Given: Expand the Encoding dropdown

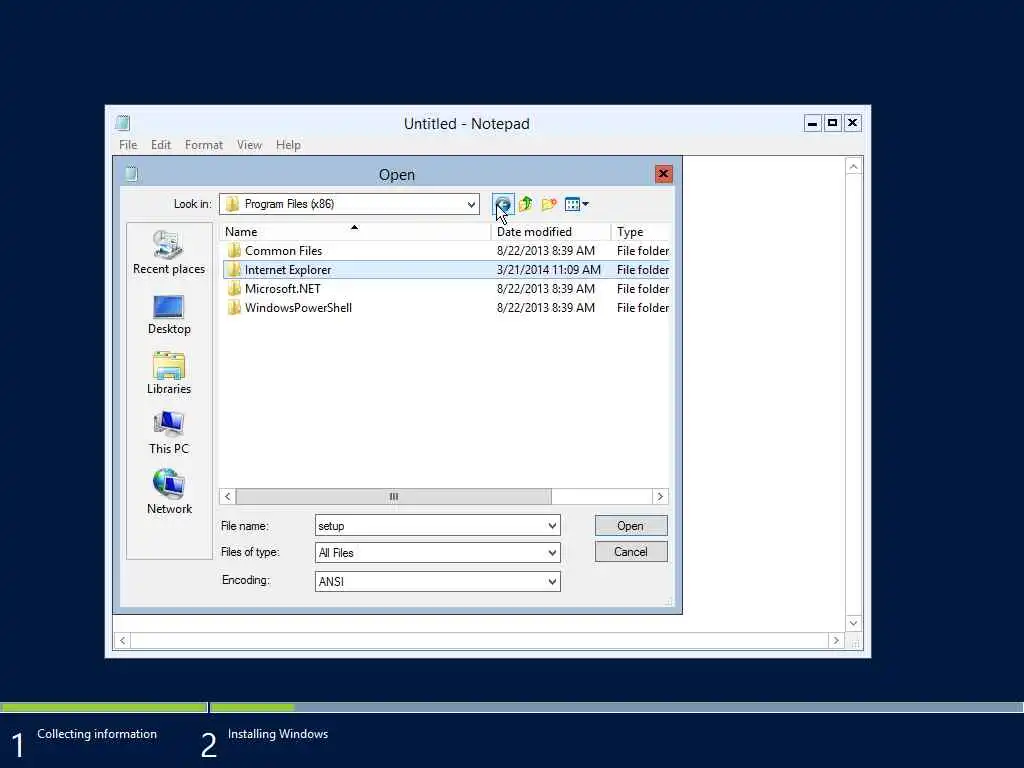Looking at the screenshot, I should (x=552, y=581).
